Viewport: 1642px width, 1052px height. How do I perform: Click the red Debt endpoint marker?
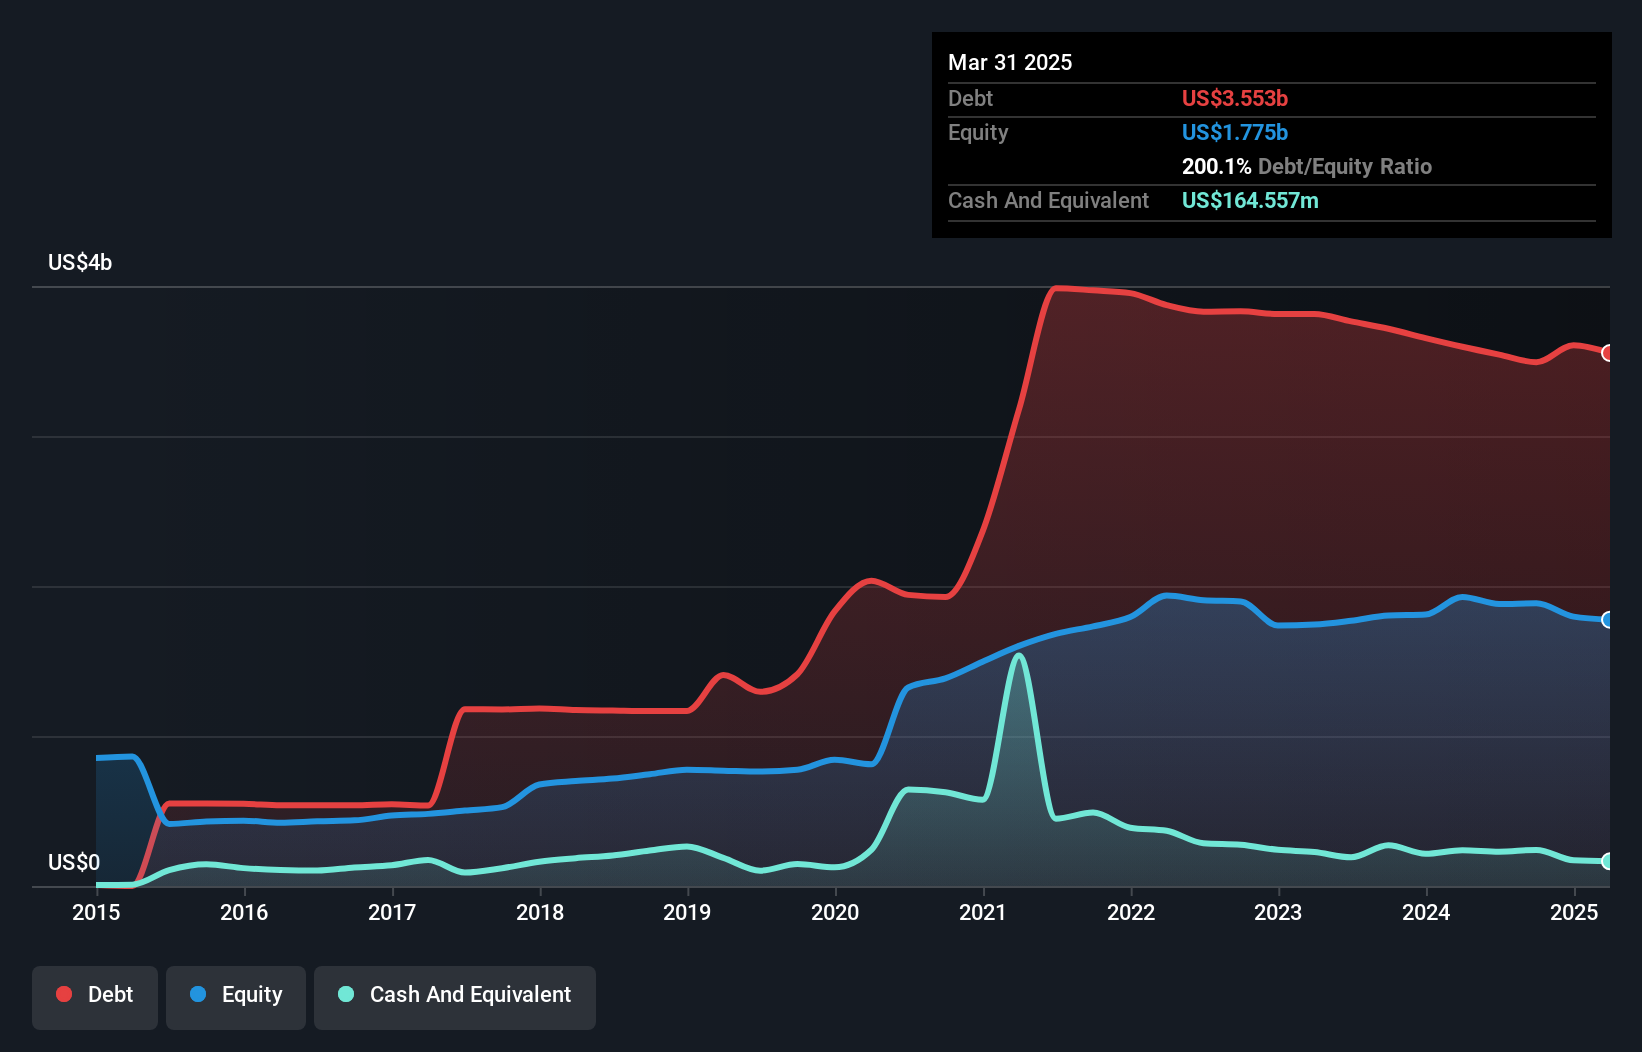tap(1608, 353)
